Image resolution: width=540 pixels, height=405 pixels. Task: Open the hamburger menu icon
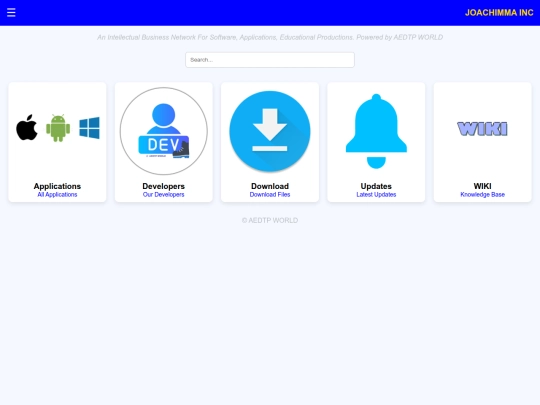[11, 13]
